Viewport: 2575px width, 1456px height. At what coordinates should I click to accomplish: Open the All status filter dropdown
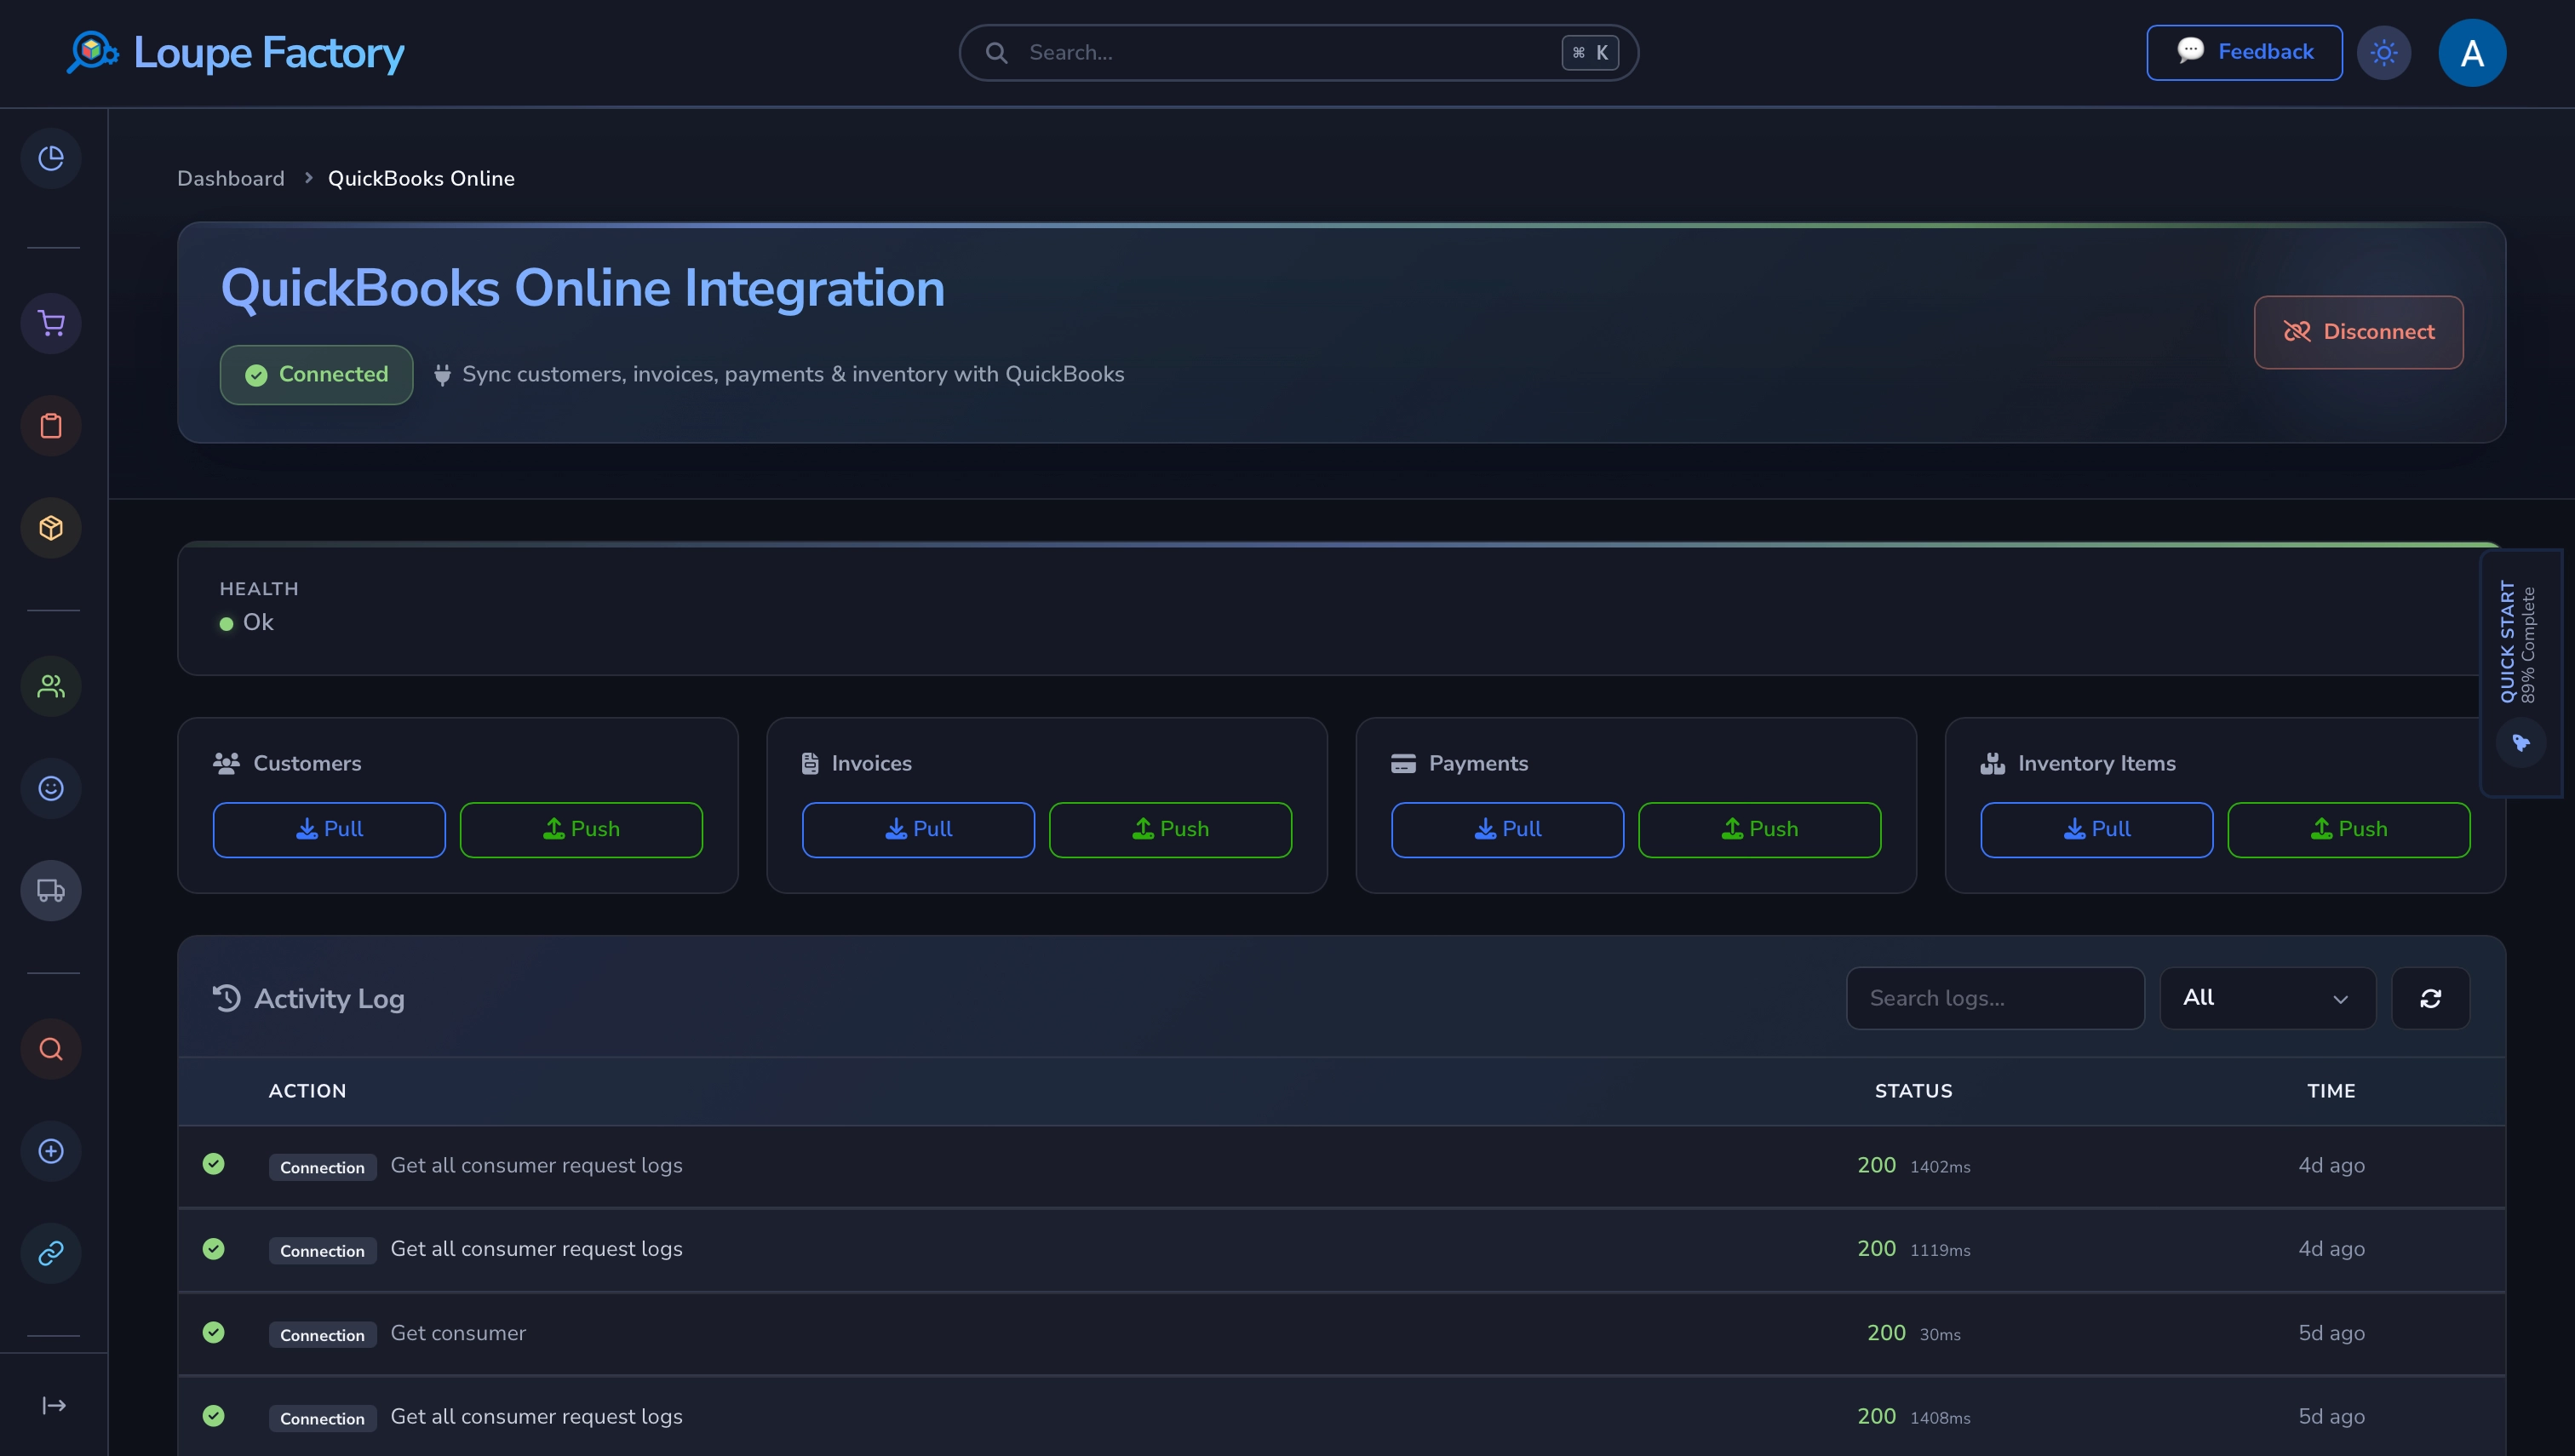(x=2267, y=998)
